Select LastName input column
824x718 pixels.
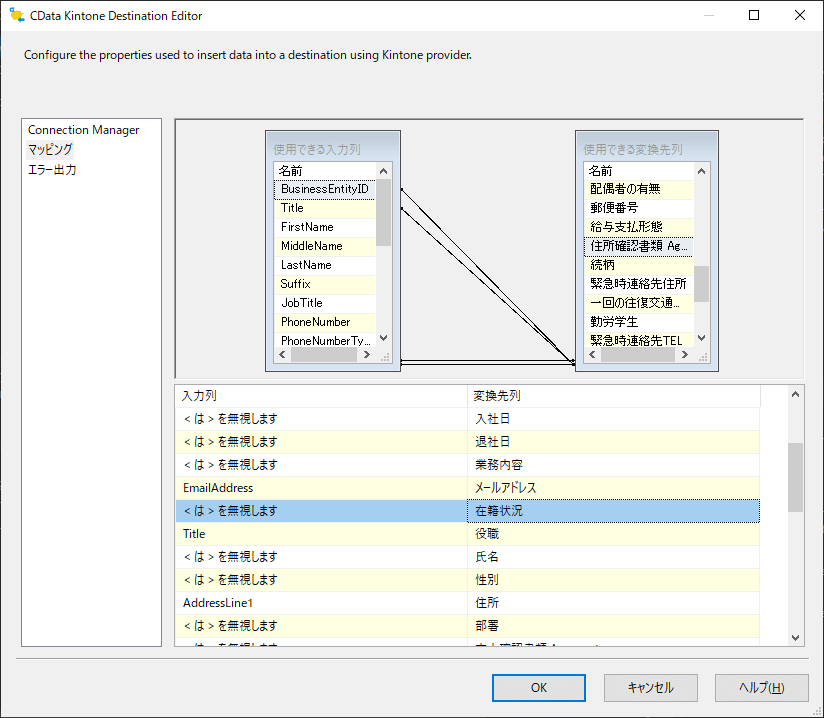(324, 265)
